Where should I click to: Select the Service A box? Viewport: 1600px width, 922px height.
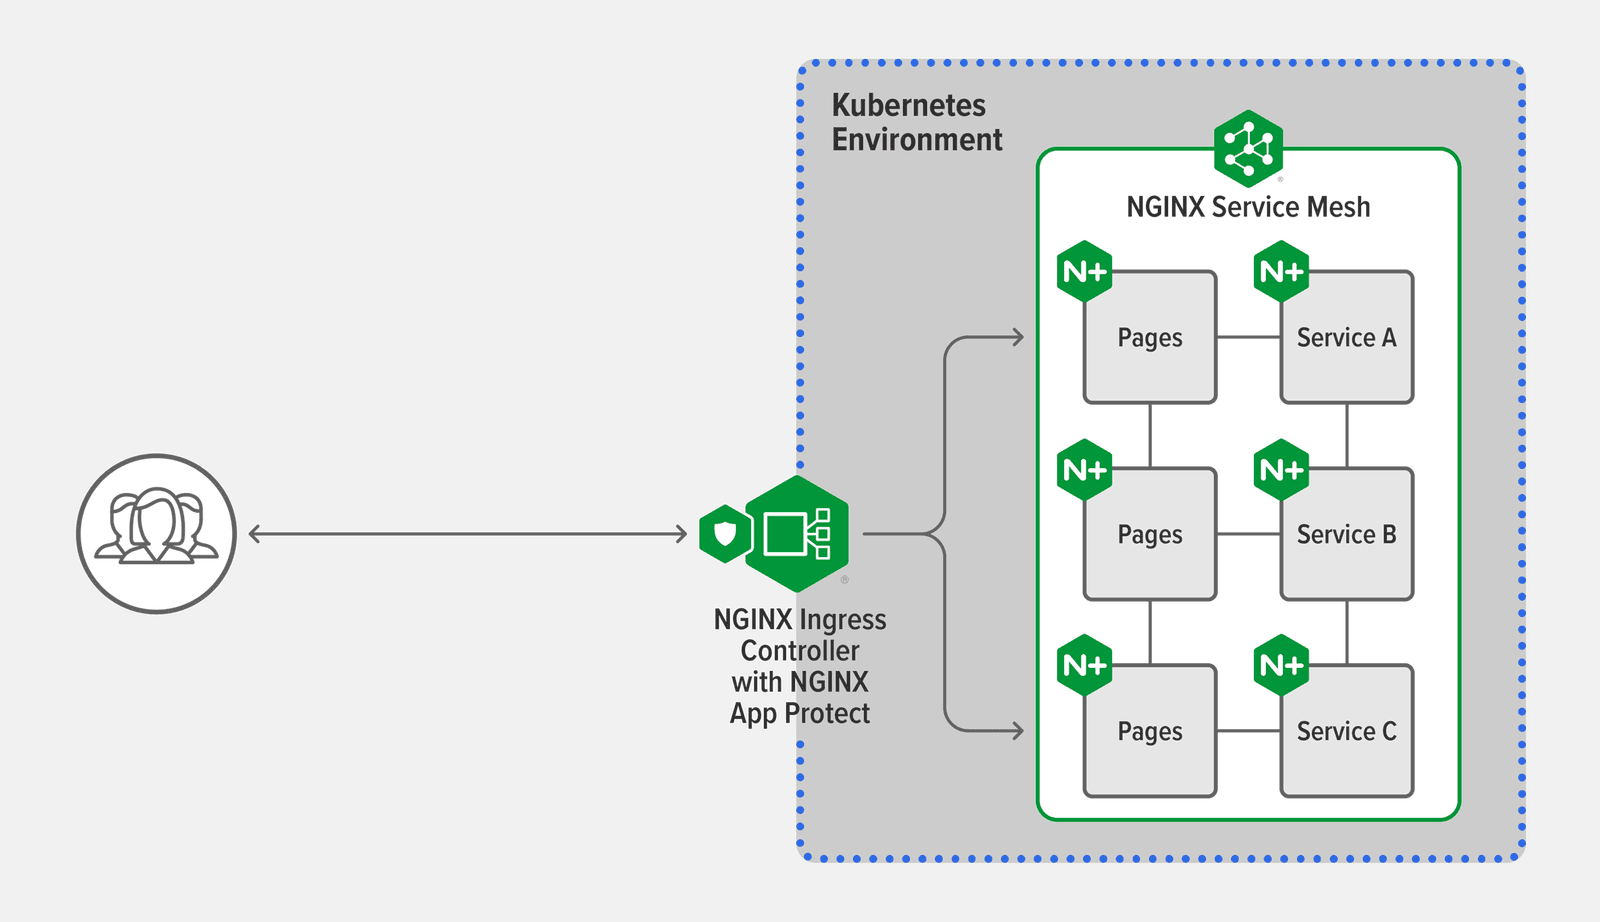pyautogui.click(x=1346, y=337)
